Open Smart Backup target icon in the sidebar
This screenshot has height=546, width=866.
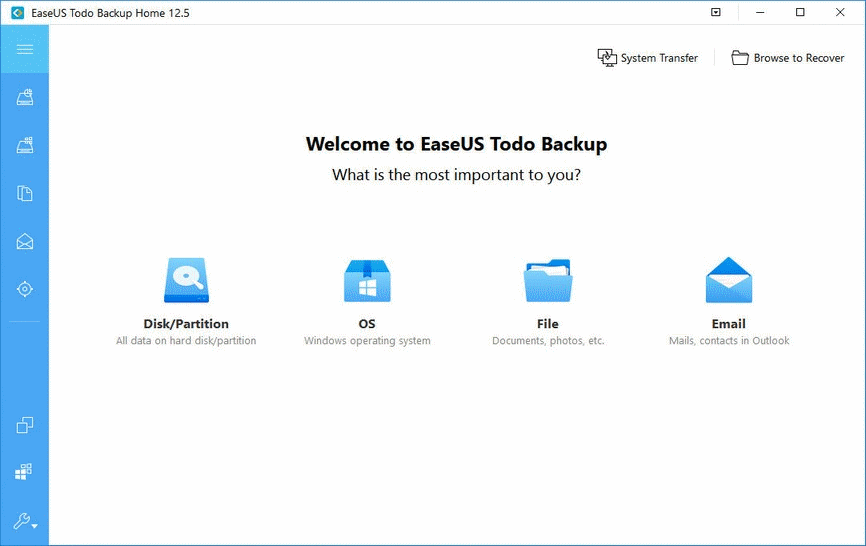tap(25, 289)
